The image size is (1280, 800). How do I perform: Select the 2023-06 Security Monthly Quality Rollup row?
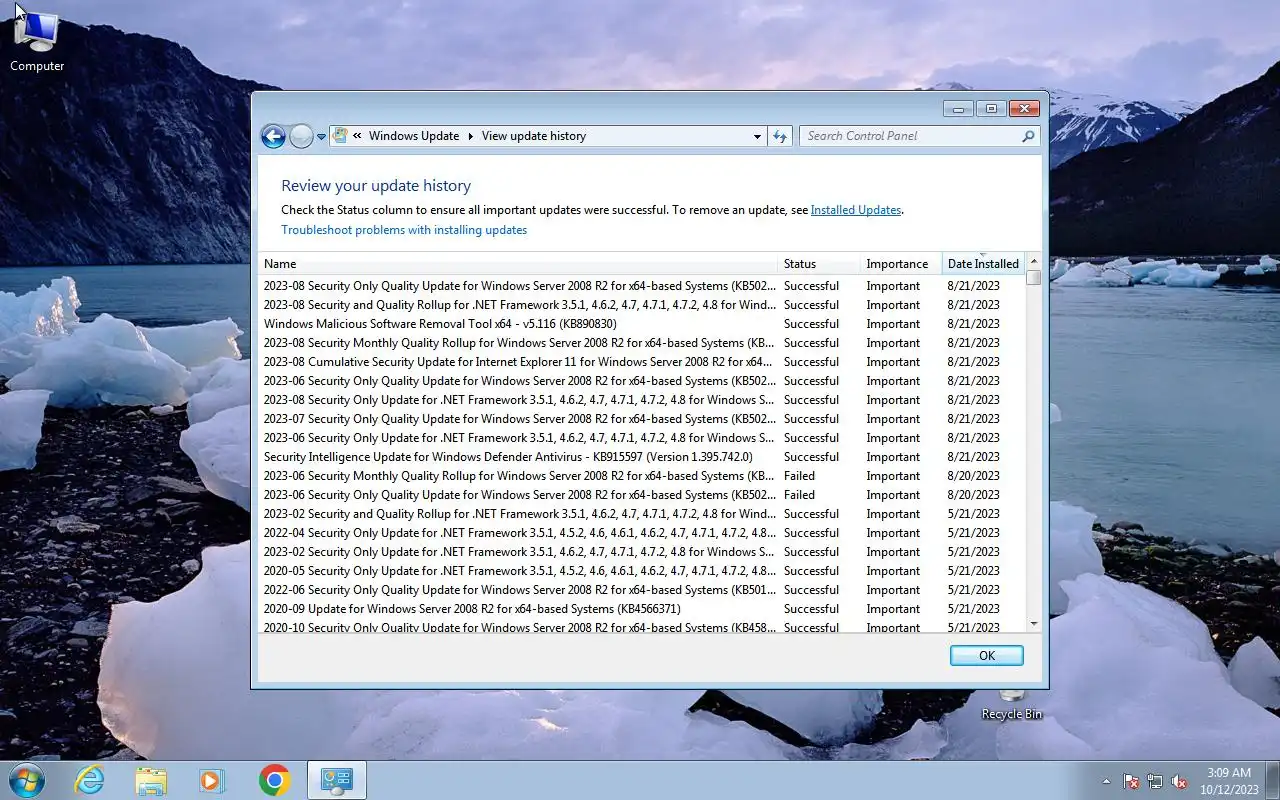(x=641, y=476)
